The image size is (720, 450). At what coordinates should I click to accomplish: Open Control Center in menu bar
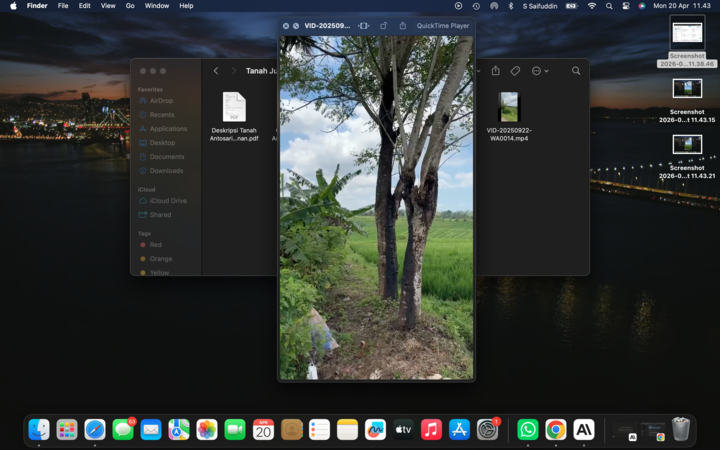tap(626, 6)
